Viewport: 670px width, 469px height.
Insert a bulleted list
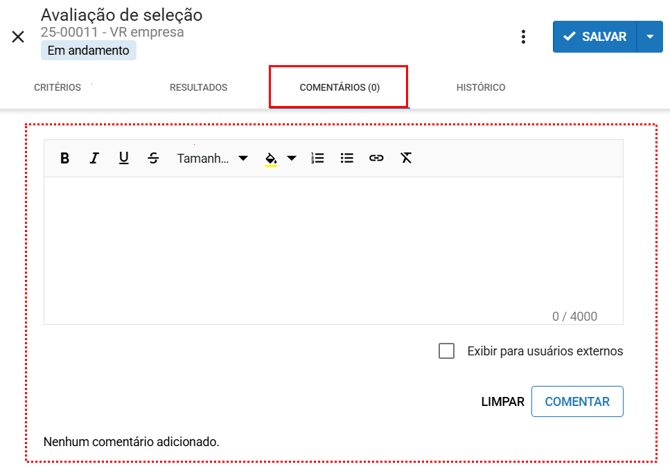tap(347, 158)
